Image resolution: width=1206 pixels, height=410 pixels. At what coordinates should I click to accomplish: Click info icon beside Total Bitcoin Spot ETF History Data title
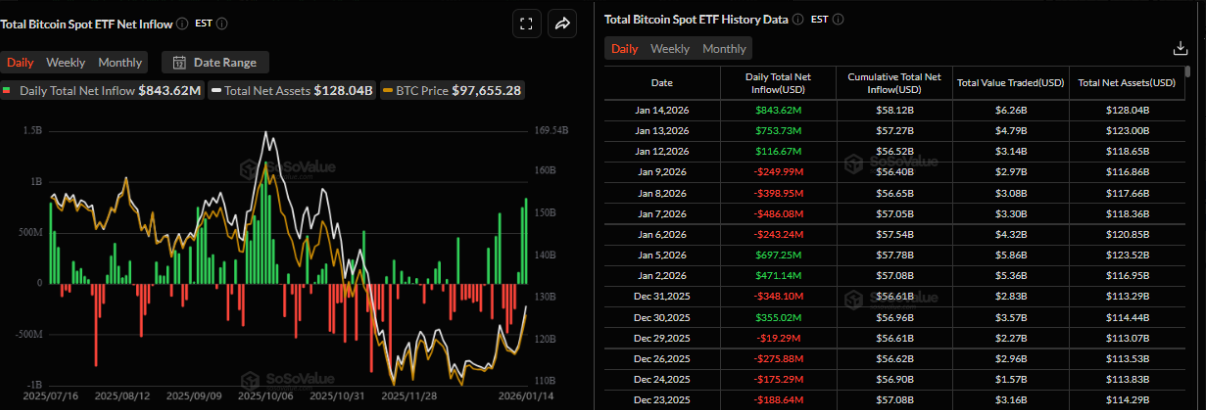coord(797,19)
